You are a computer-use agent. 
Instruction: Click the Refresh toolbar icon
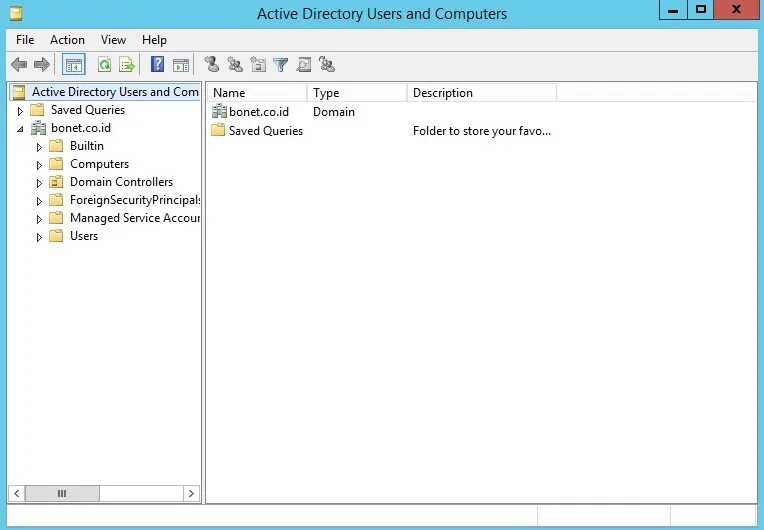104,64
